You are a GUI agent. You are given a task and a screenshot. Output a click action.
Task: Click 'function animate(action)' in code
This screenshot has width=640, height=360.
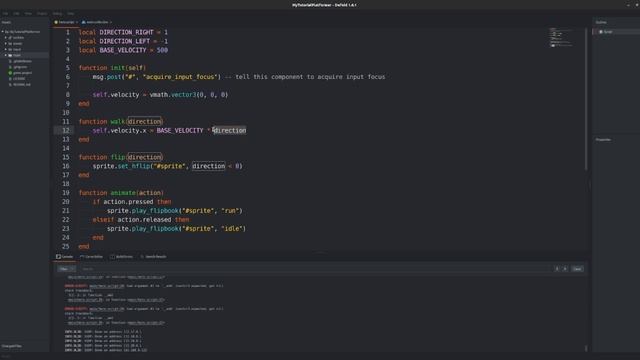[121, 193]
